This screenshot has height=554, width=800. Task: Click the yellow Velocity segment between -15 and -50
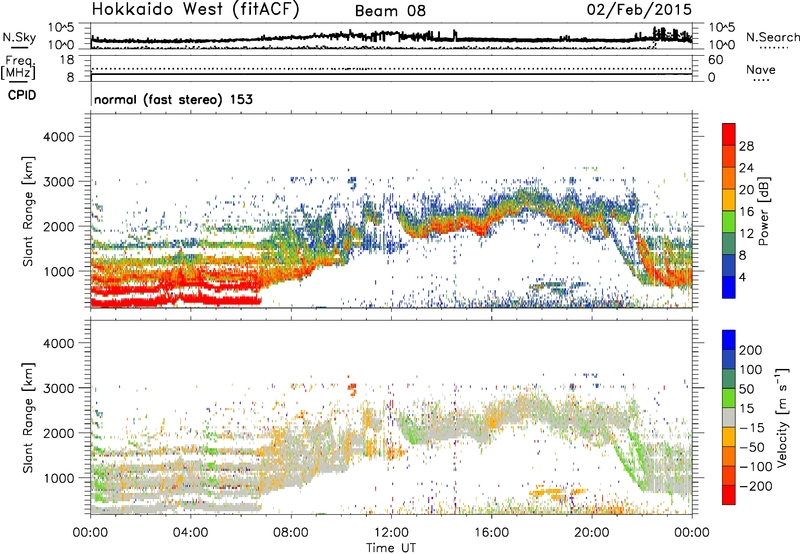click(729, 437)
